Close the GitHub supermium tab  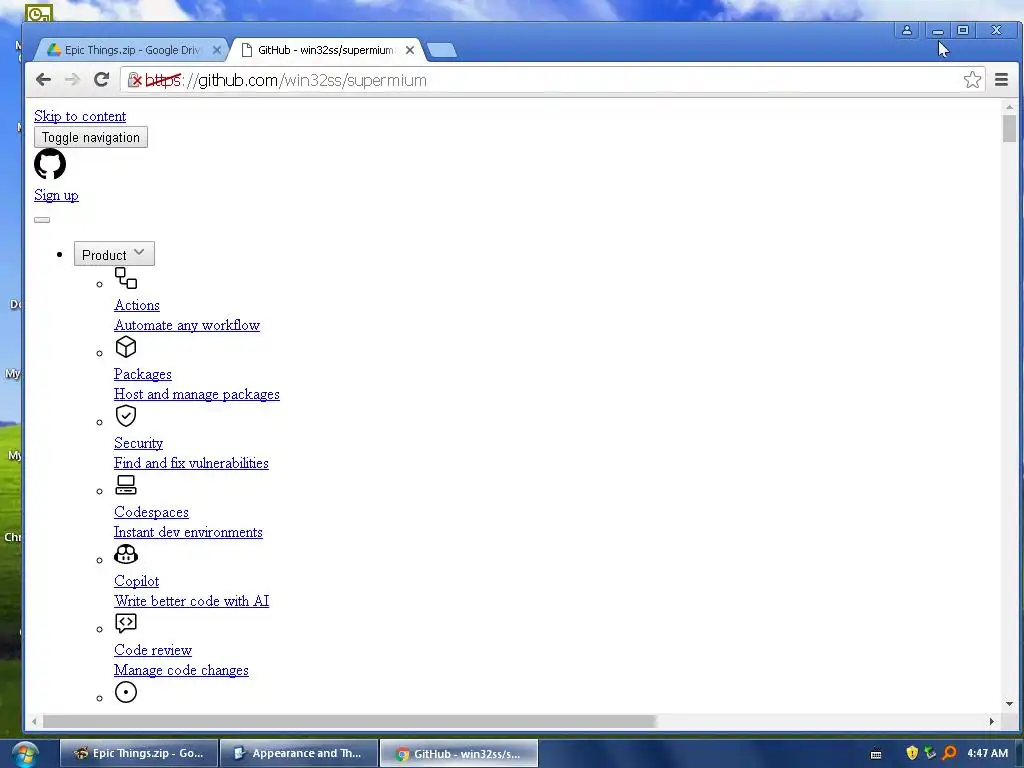(409, 50)
